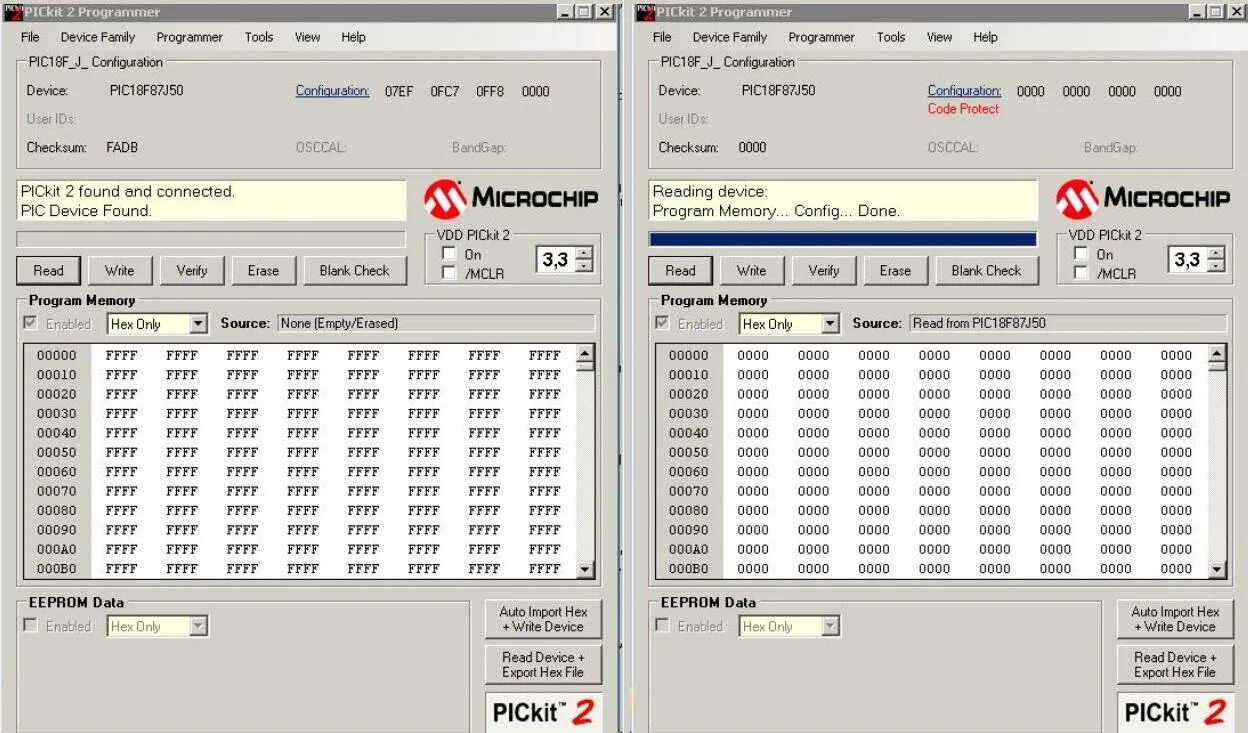Click right window program memory scrollbar up arrow

pos(1217,353)
